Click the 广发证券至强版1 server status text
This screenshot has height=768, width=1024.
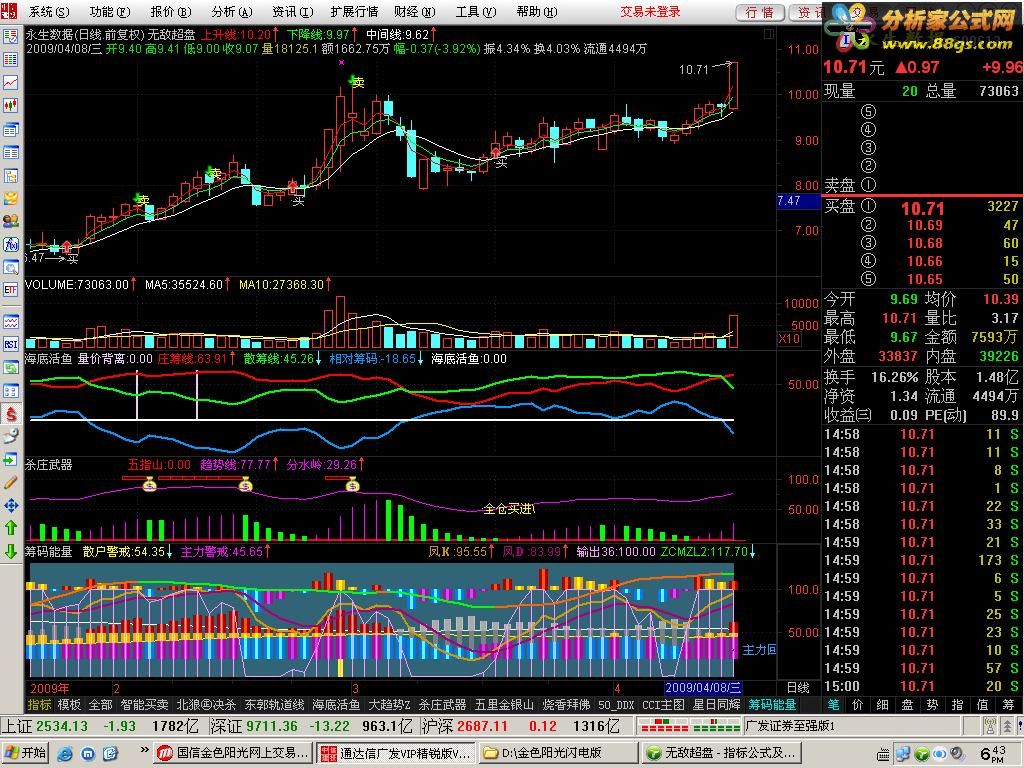tap(790, 726)
